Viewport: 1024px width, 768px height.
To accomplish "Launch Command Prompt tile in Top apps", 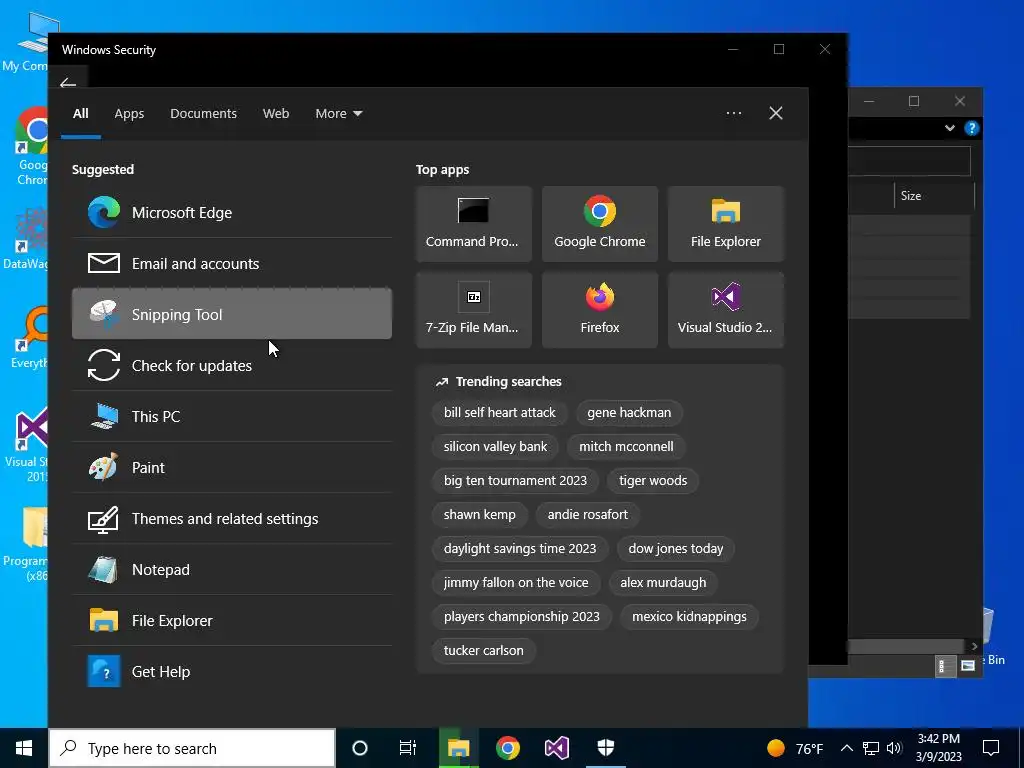I will (473, 223).
